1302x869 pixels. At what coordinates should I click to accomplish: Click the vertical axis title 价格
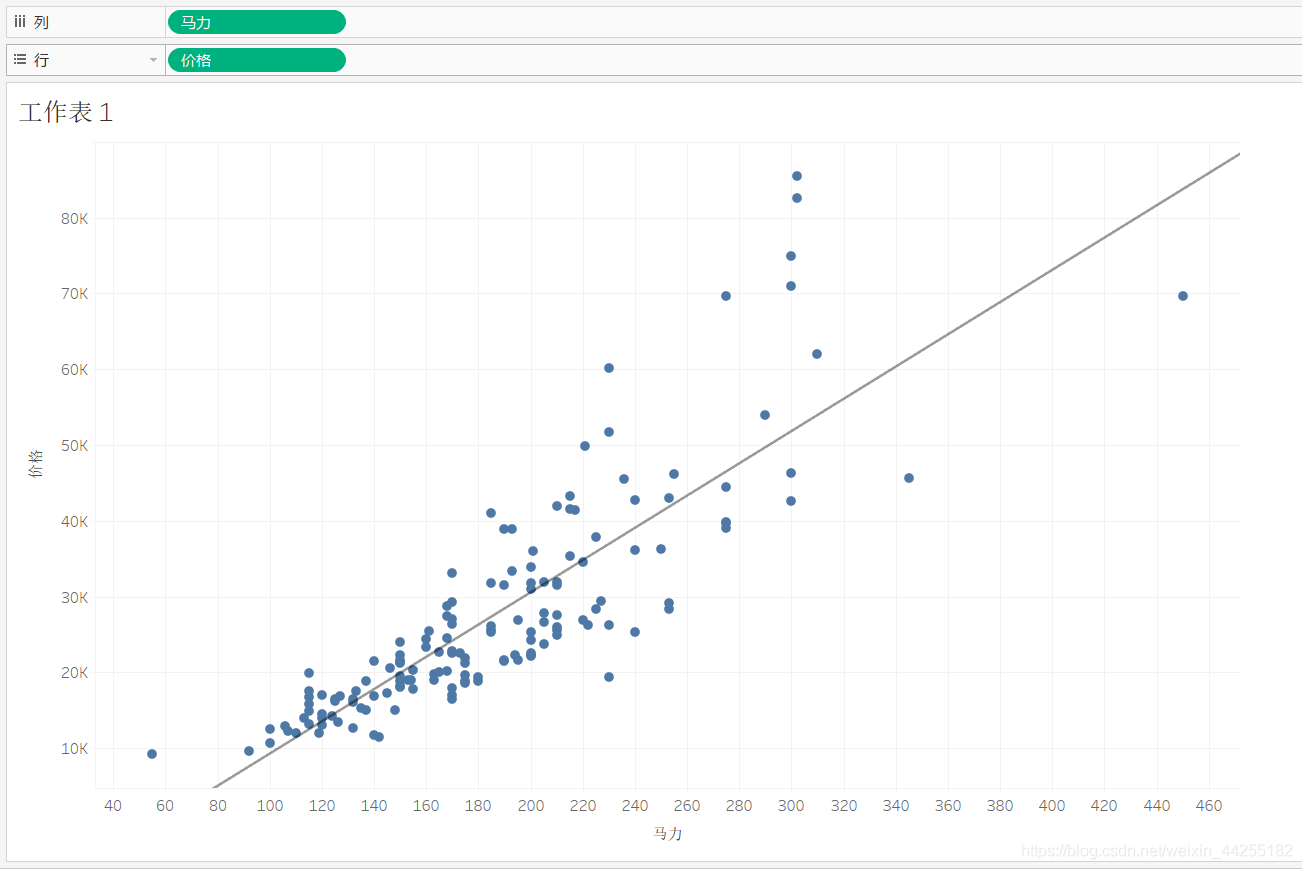click(x=37, y=464)
